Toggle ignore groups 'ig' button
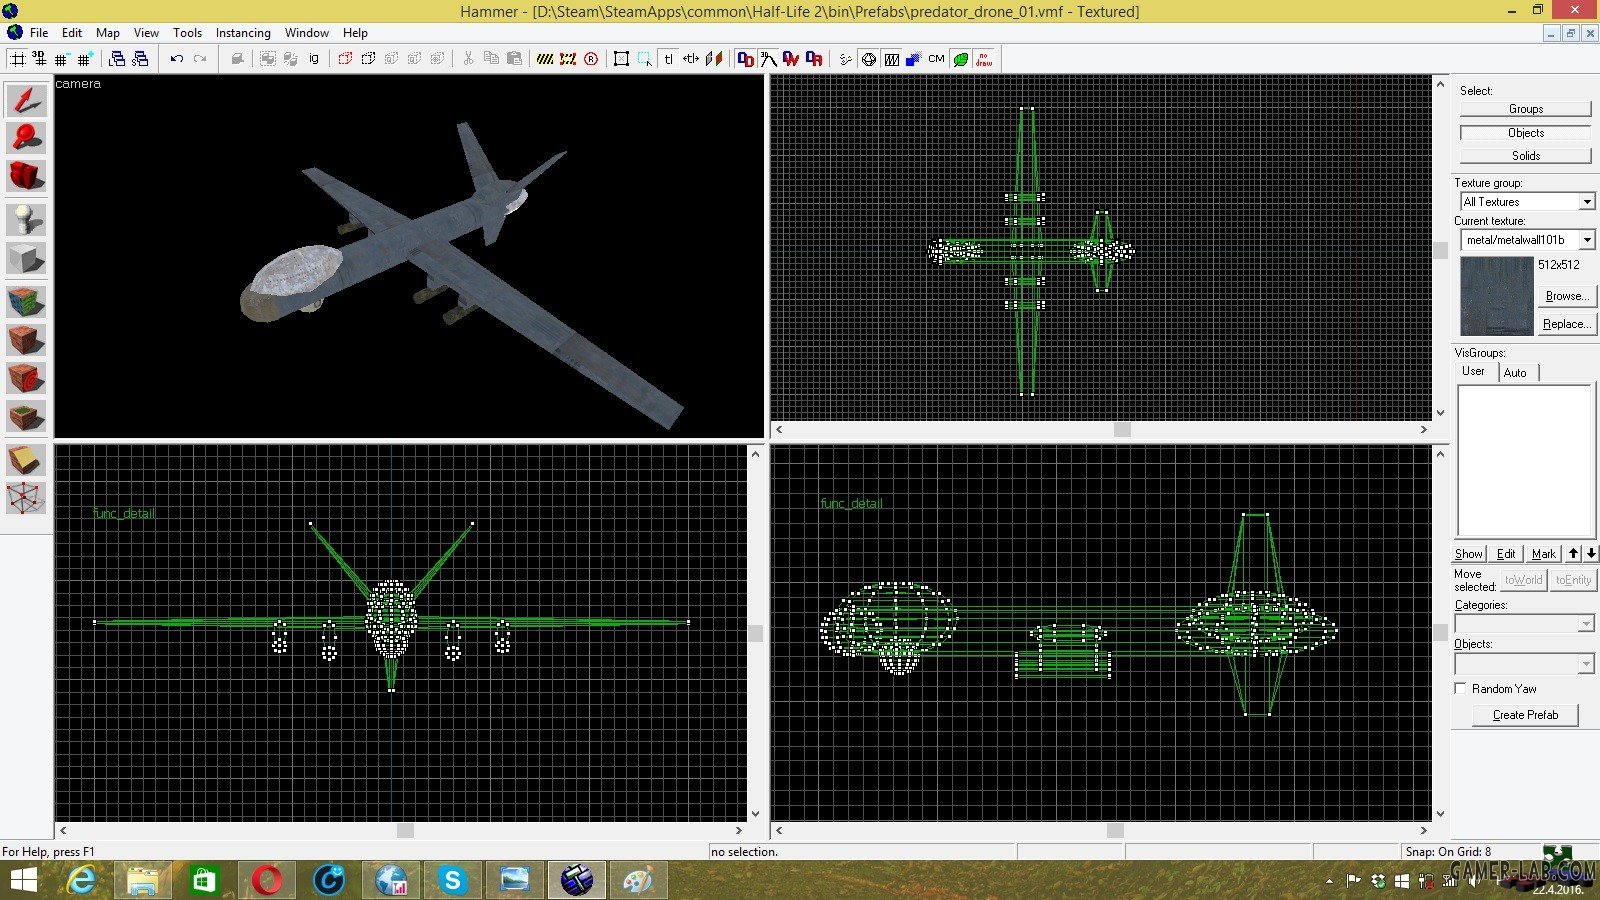 click(x=314, y=59)
